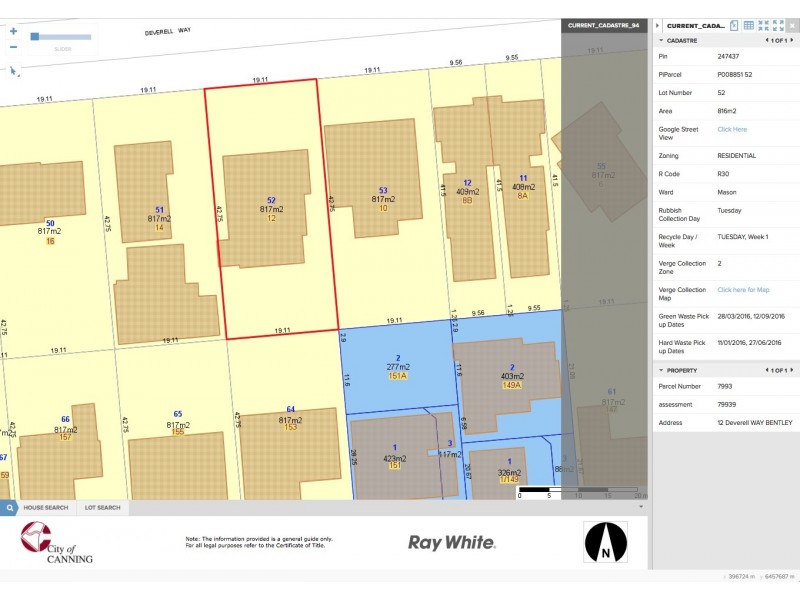The width and height of the screenshot is (800, 600).
Task: Select lot 50 parcel at 16
Action: point(49,232)
